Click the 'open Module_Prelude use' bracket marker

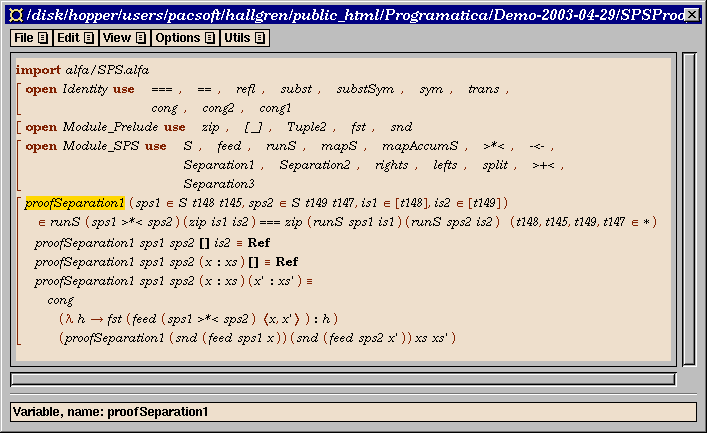(19, 127)
